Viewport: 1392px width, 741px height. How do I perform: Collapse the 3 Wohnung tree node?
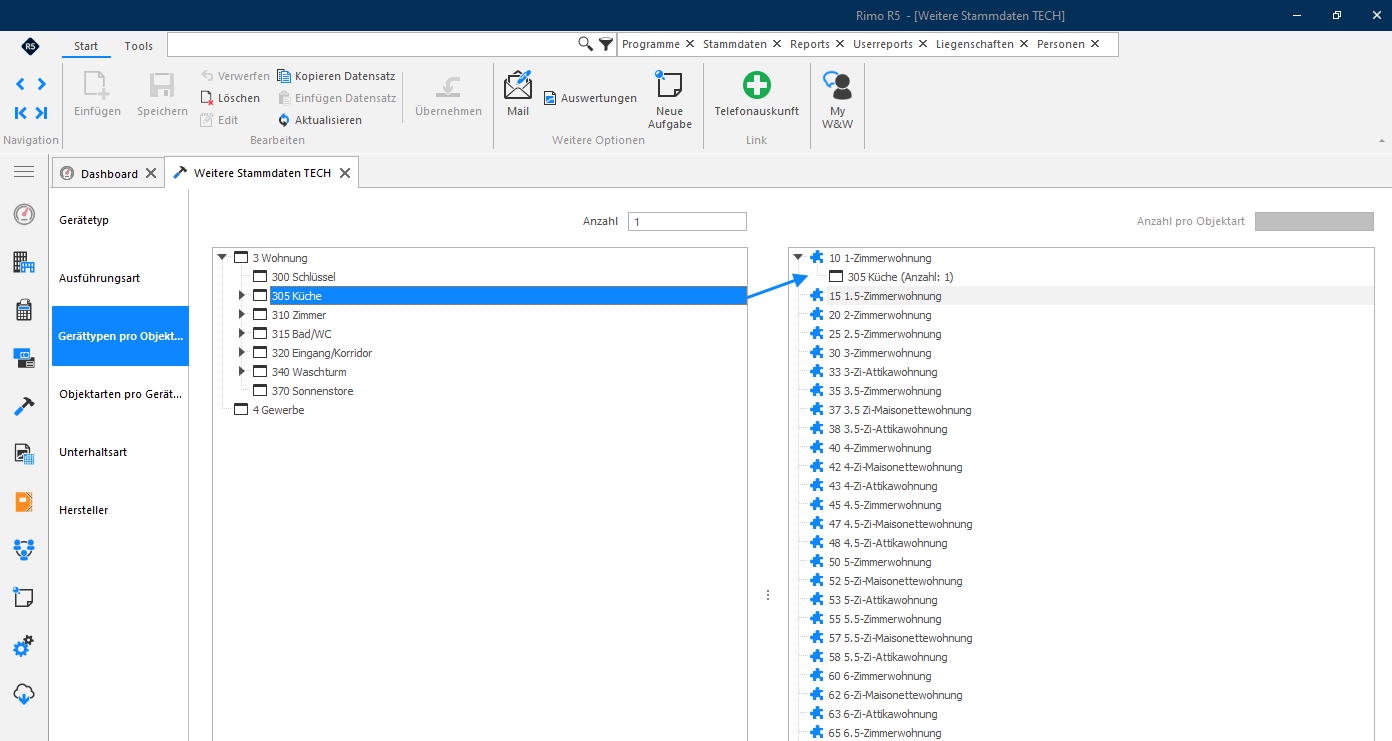tap(223, 257)
